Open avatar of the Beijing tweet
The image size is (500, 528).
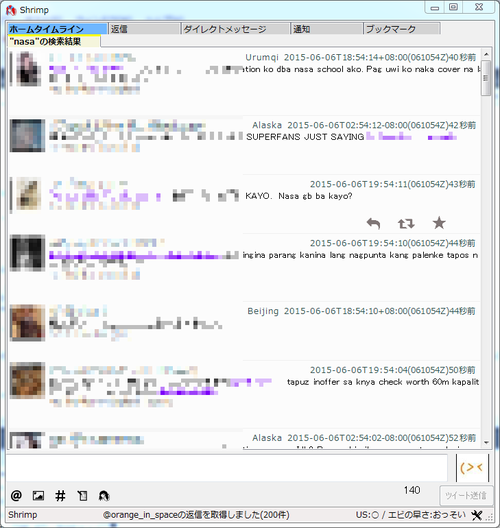pos(27,323)
